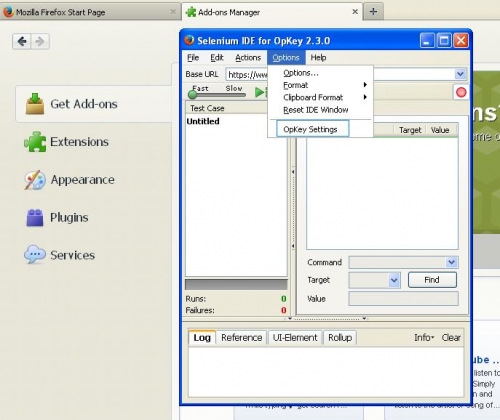
Task: Open the File menu in Selenium IDE
Action: pyautogui.click(x=193, y=58)
